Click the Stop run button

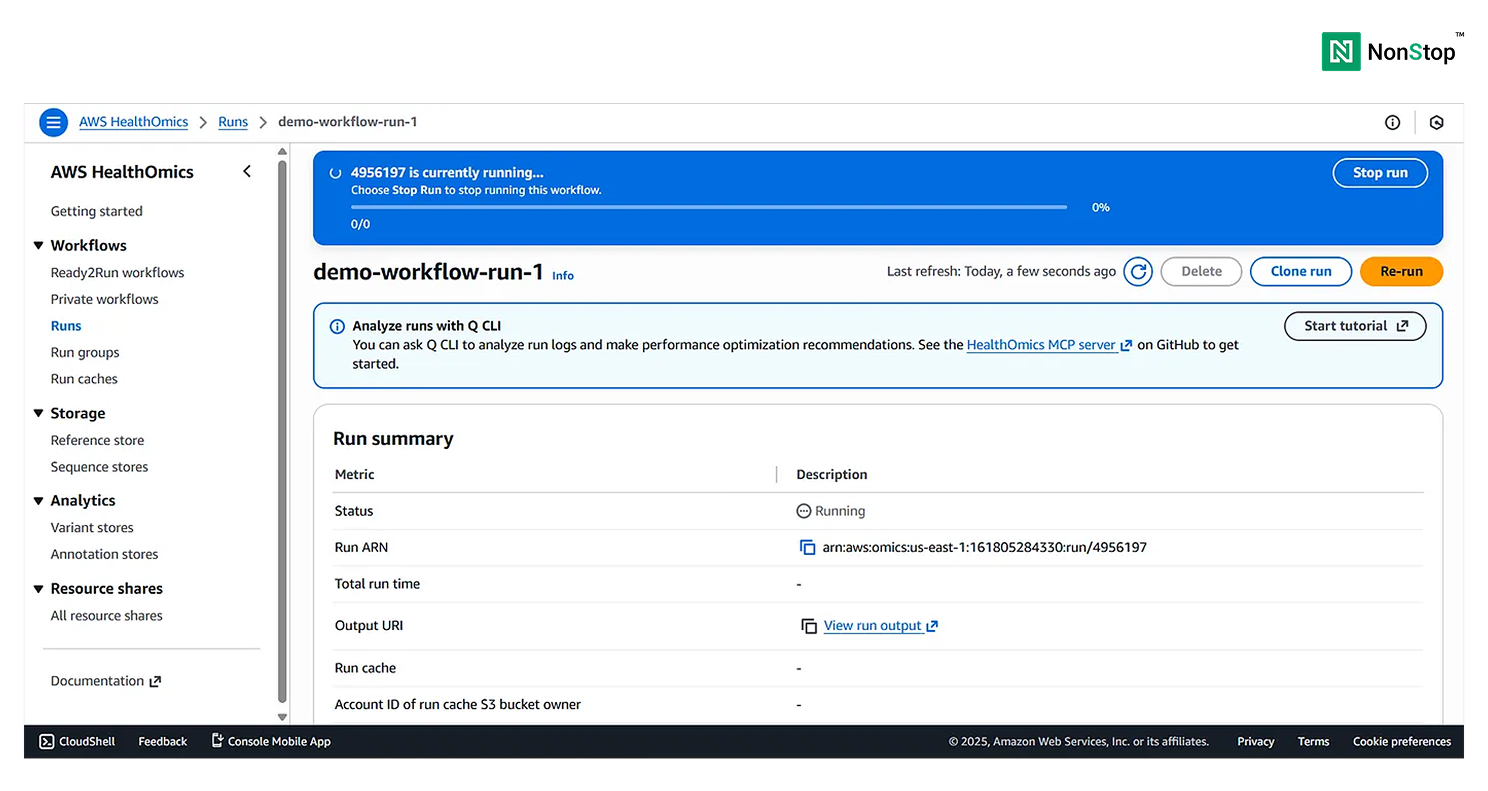[1380, 172]
